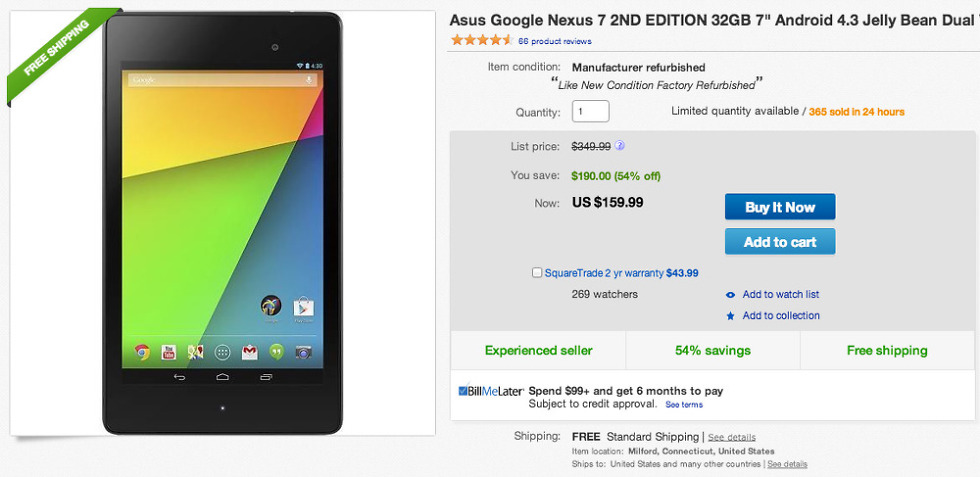Image resolution: width=980 pixels, height=477 pixels.
Task: Open BillMeLater See terms link
Action: 684,405
